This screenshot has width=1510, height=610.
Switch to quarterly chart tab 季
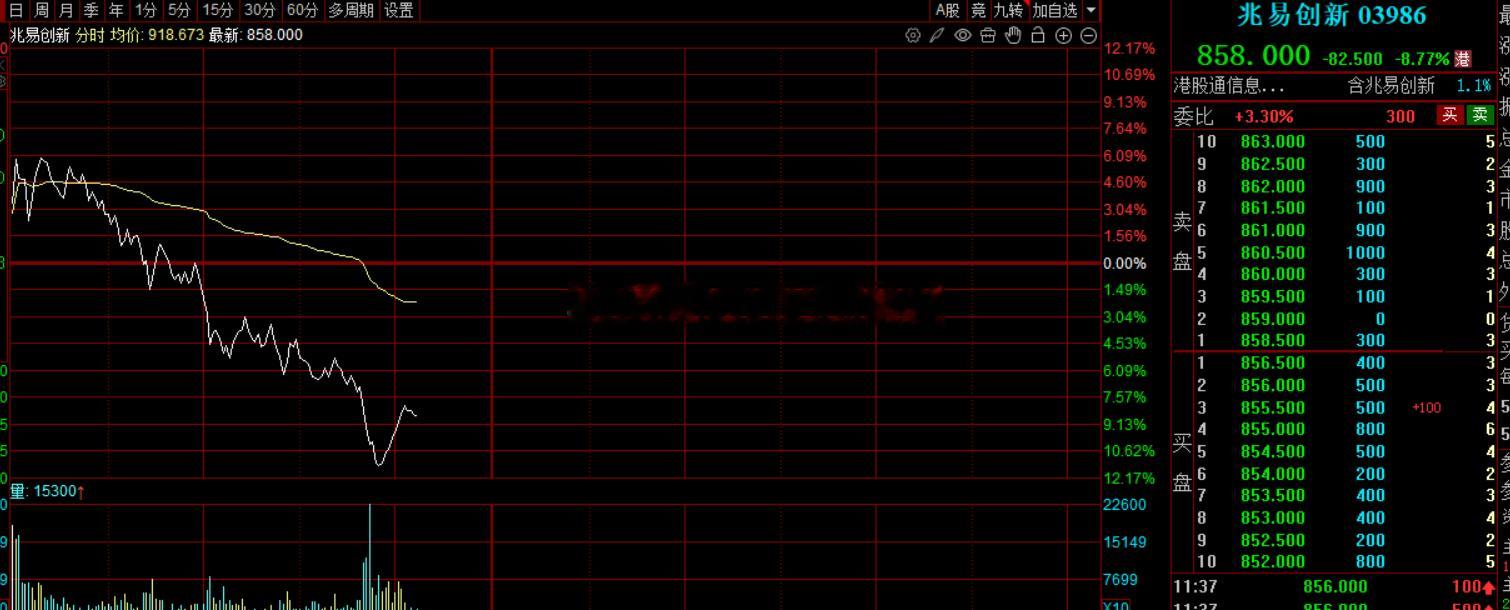92,10
